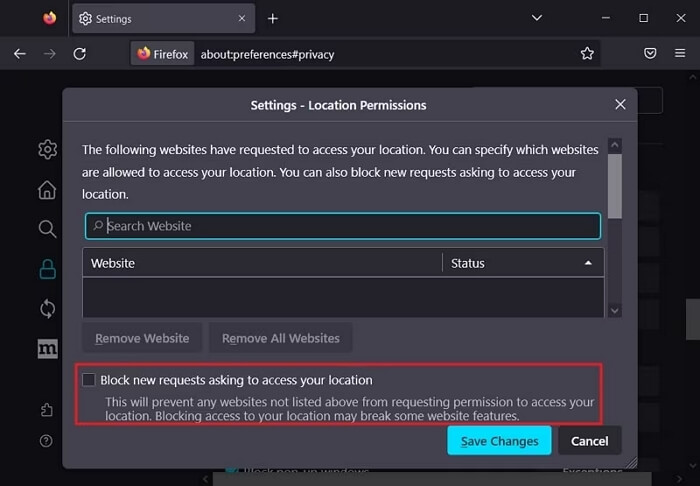700x486 pixels.
Task: Close the Settings tab
Action: [x=242, y=18]
